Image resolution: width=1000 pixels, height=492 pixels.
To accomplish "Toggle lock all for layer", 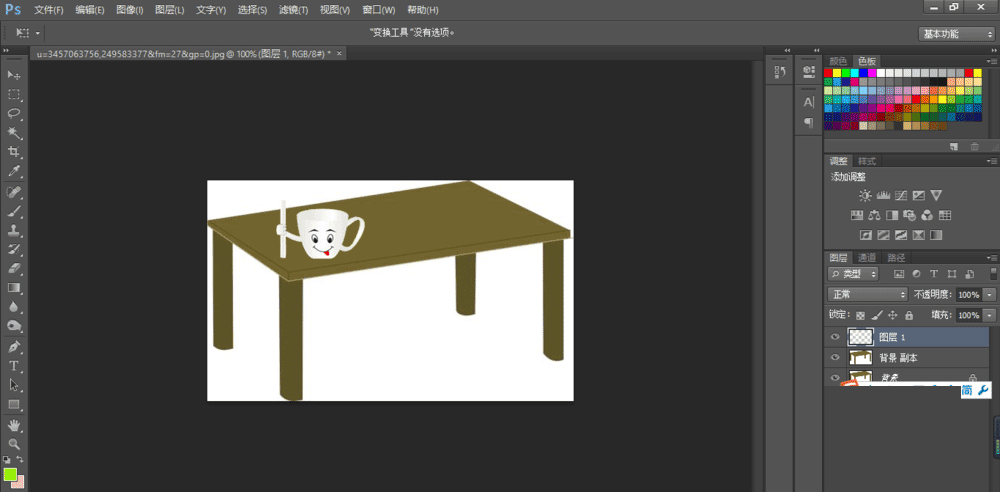I will (909, 315).
